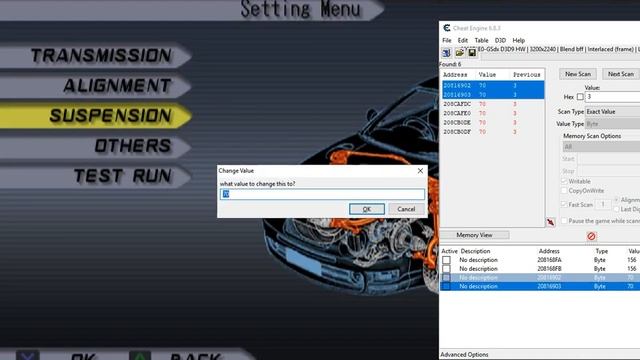Select found address 208CB0DE in results
640x360 pixels.
coord(493,122)
